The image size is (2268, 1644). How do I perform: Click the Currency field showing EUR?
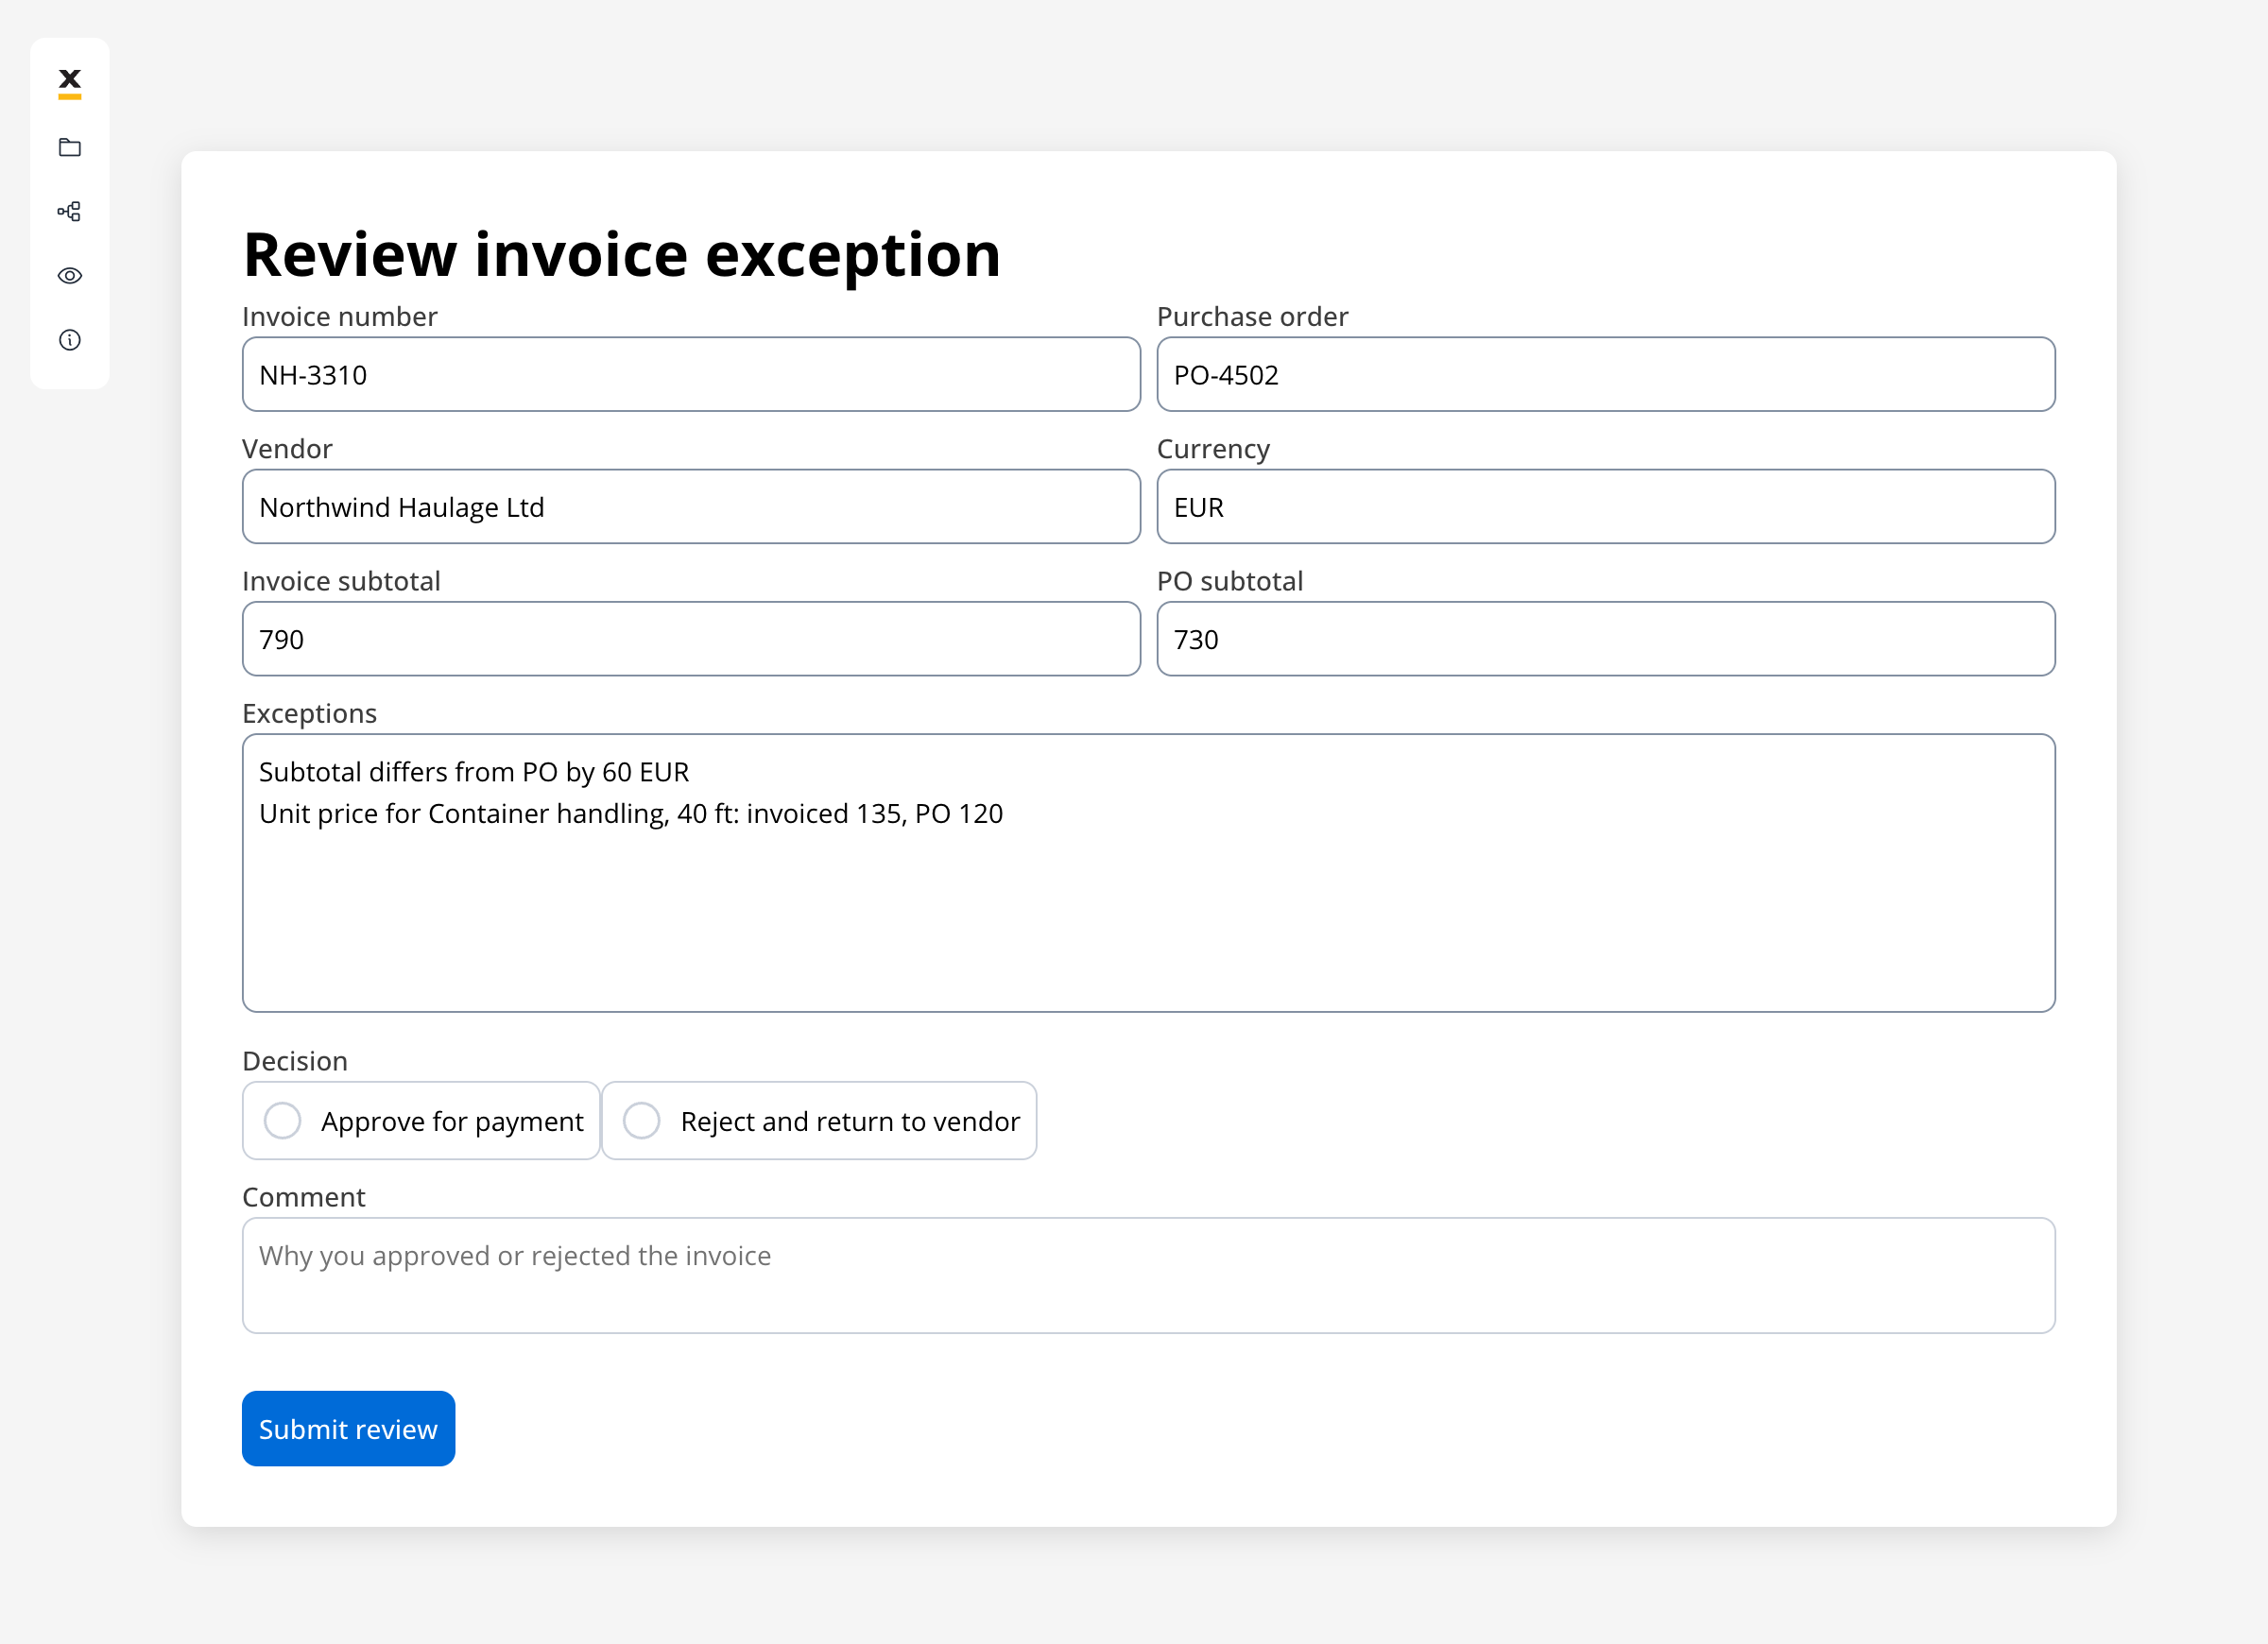click(x=1606, y=507)
